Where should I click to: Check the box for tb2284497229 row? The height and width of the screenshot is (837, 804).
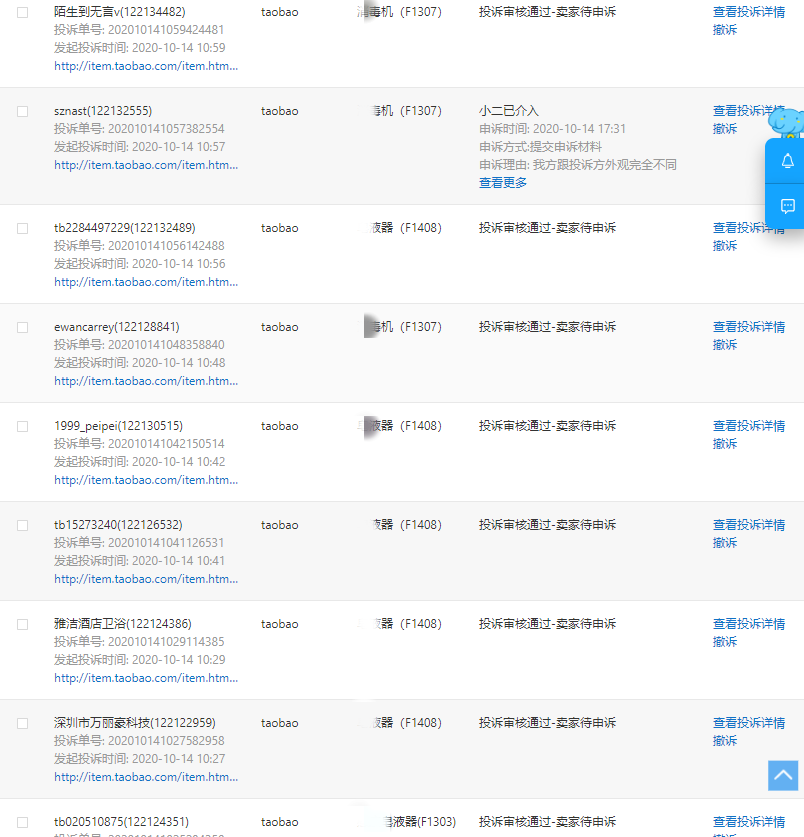pyautogui.click(x=22, y=228)
